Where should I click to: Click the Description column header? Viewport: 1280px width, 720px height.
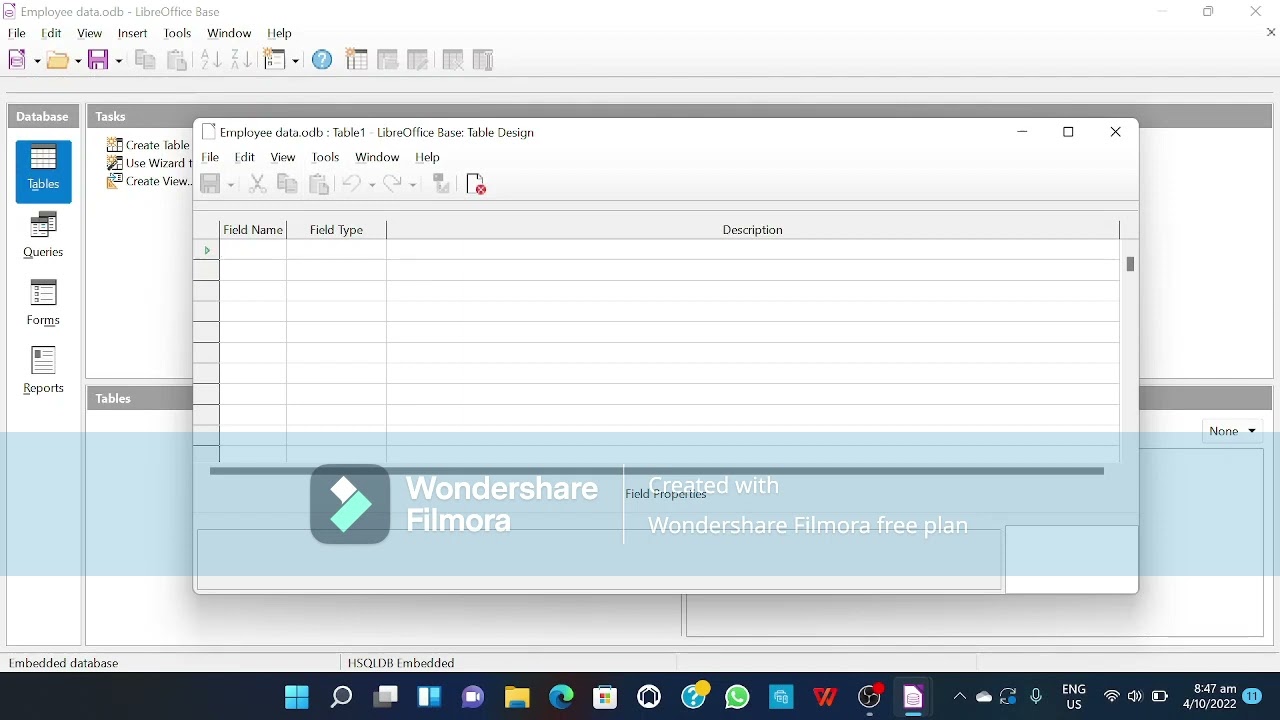pos(753,230)
